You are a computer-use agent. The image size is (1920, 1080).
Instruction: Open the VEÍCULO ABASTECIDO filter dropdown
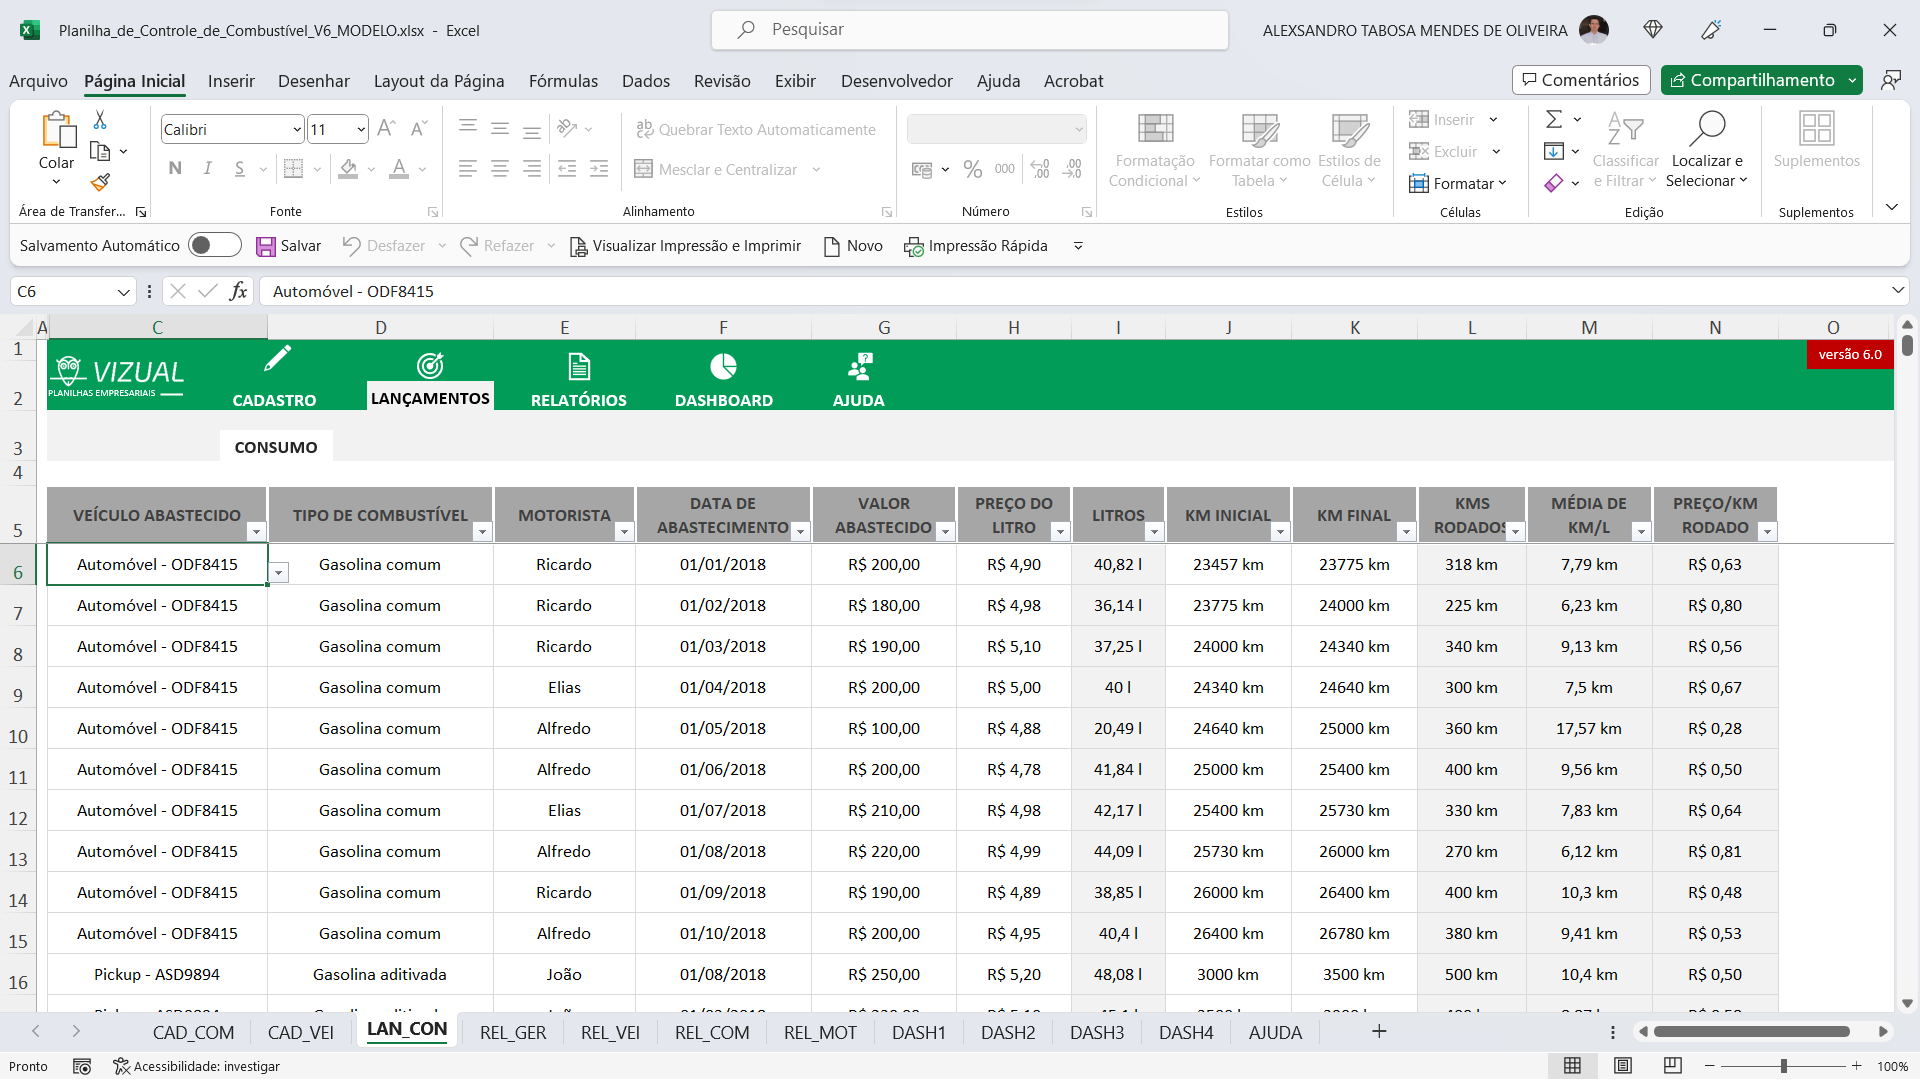click(256, 532)
